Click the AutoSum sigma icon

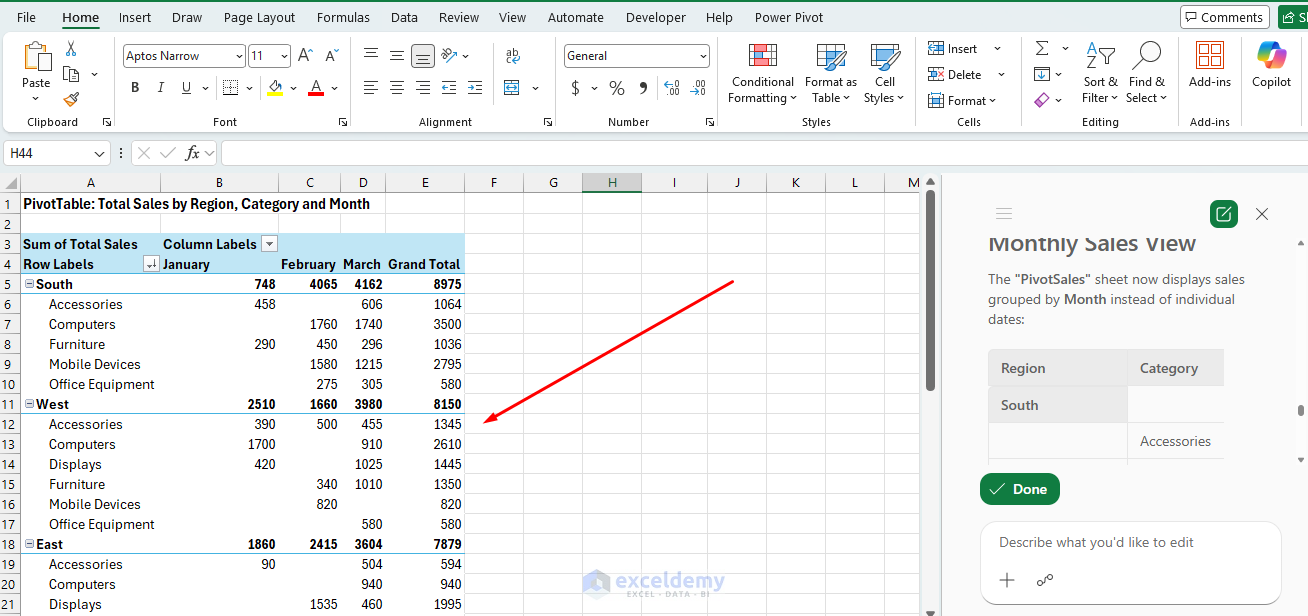point(1042,48)
